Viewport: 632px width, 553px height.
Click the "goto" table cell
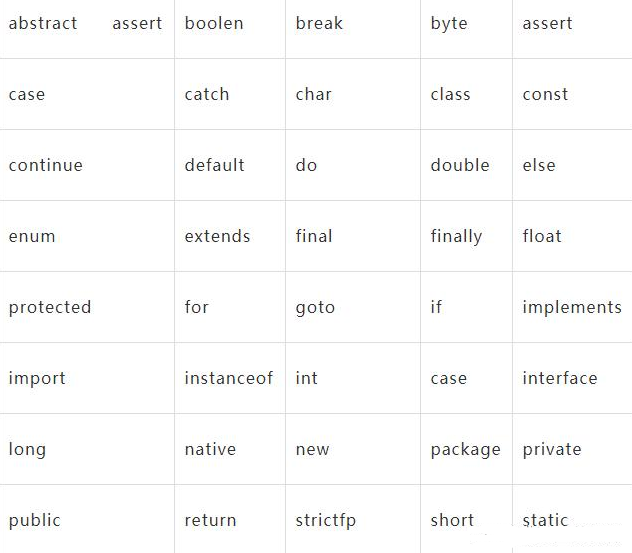pos(316,307)
